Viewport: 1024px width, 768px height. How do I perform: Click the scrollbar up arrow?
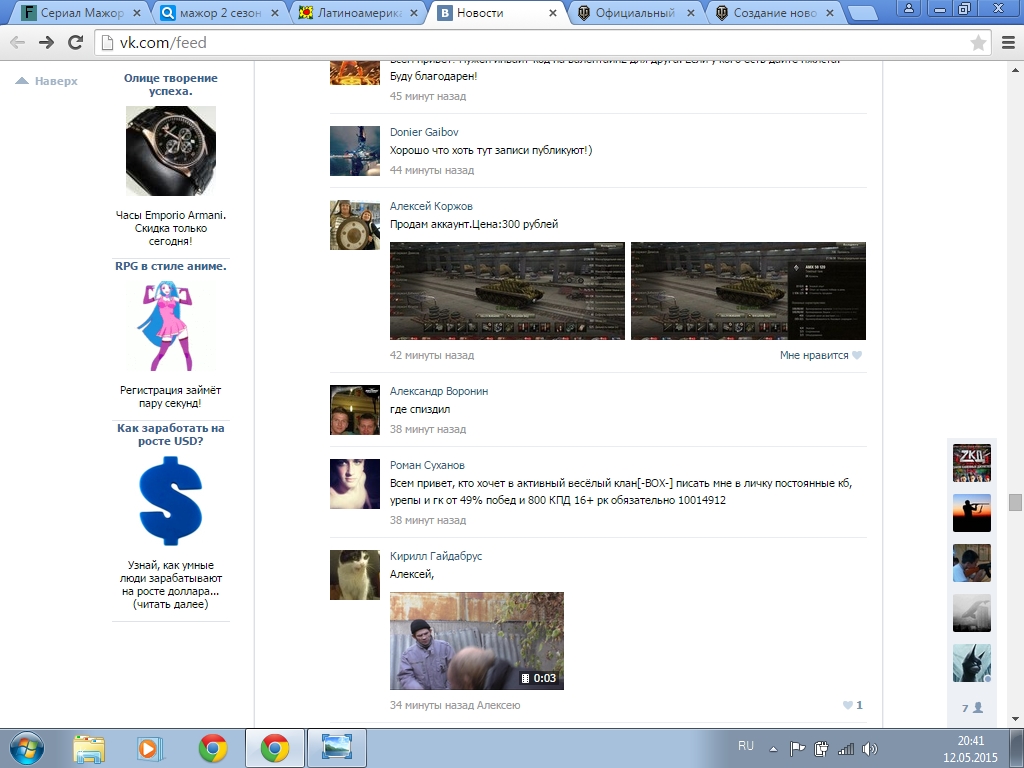[1015, 69]
